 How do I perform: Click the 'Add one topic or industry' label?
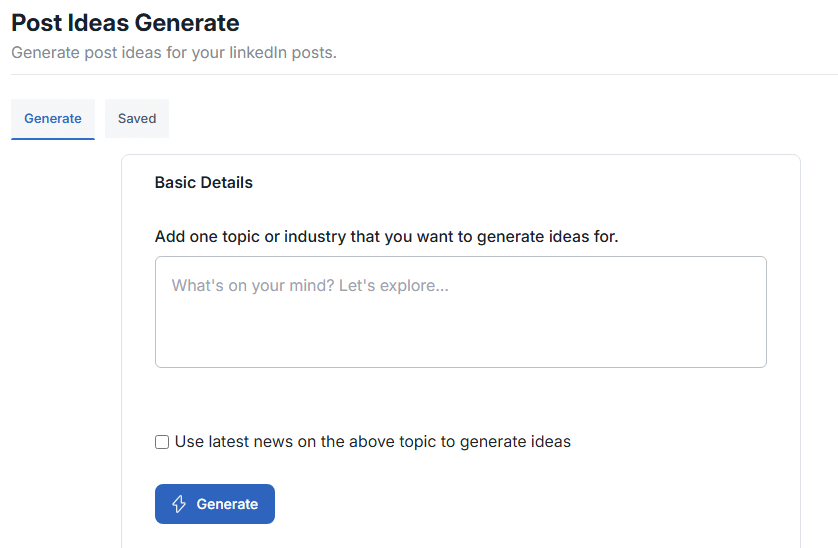(x=386, y=236)
